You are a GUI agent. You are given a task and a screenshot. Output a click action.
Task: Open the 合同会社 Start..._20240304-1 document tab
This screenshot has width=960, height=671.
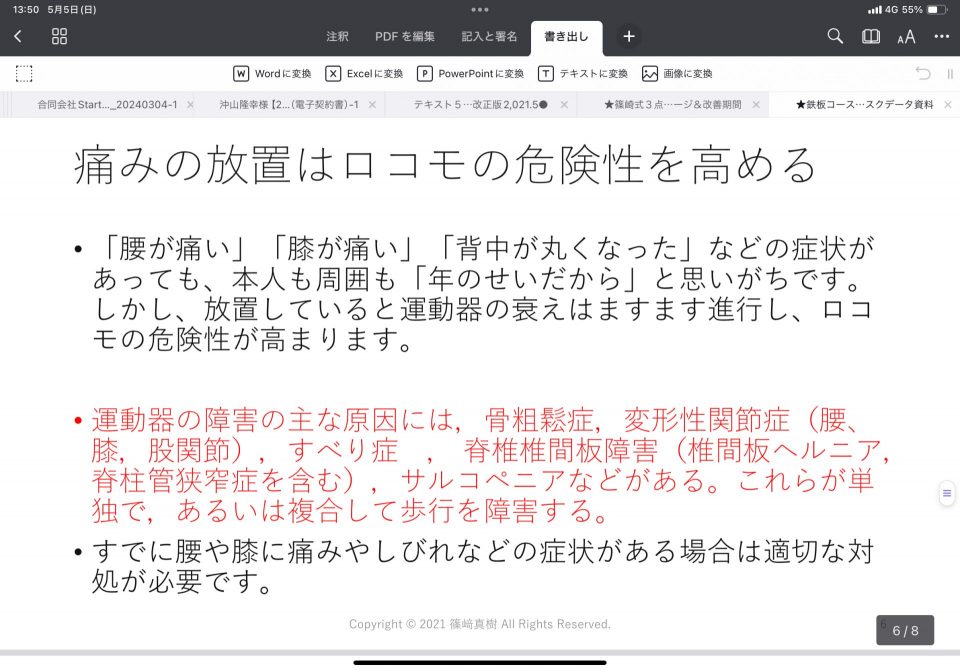[x=107, y=105]
